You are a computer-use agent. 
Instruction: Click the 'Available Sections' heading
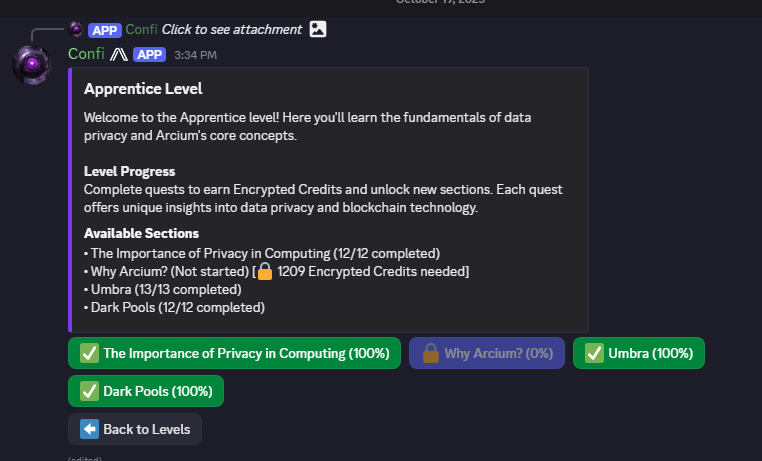click(141, 233)
